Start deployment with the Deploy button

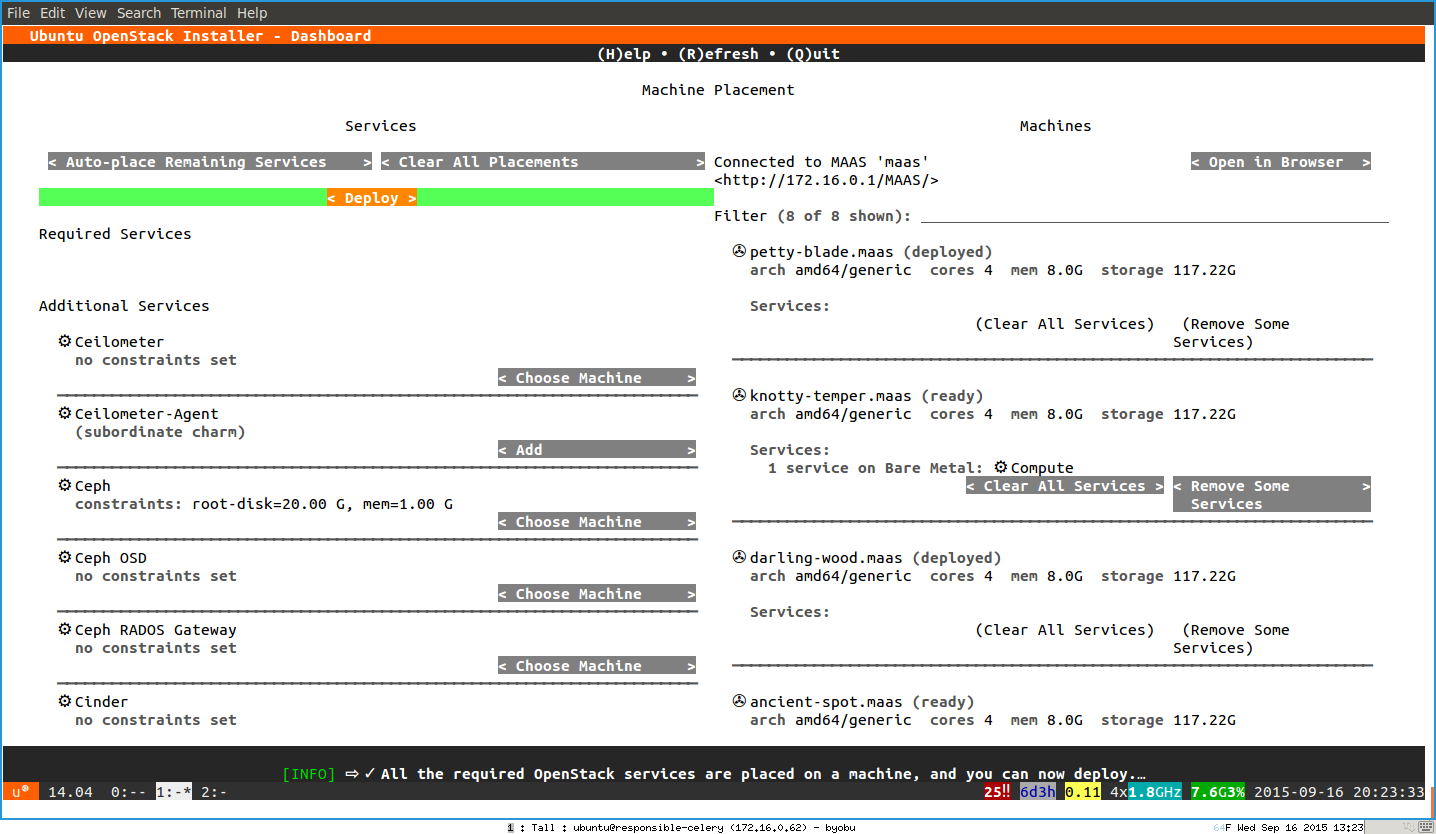[x=372, y=198]
